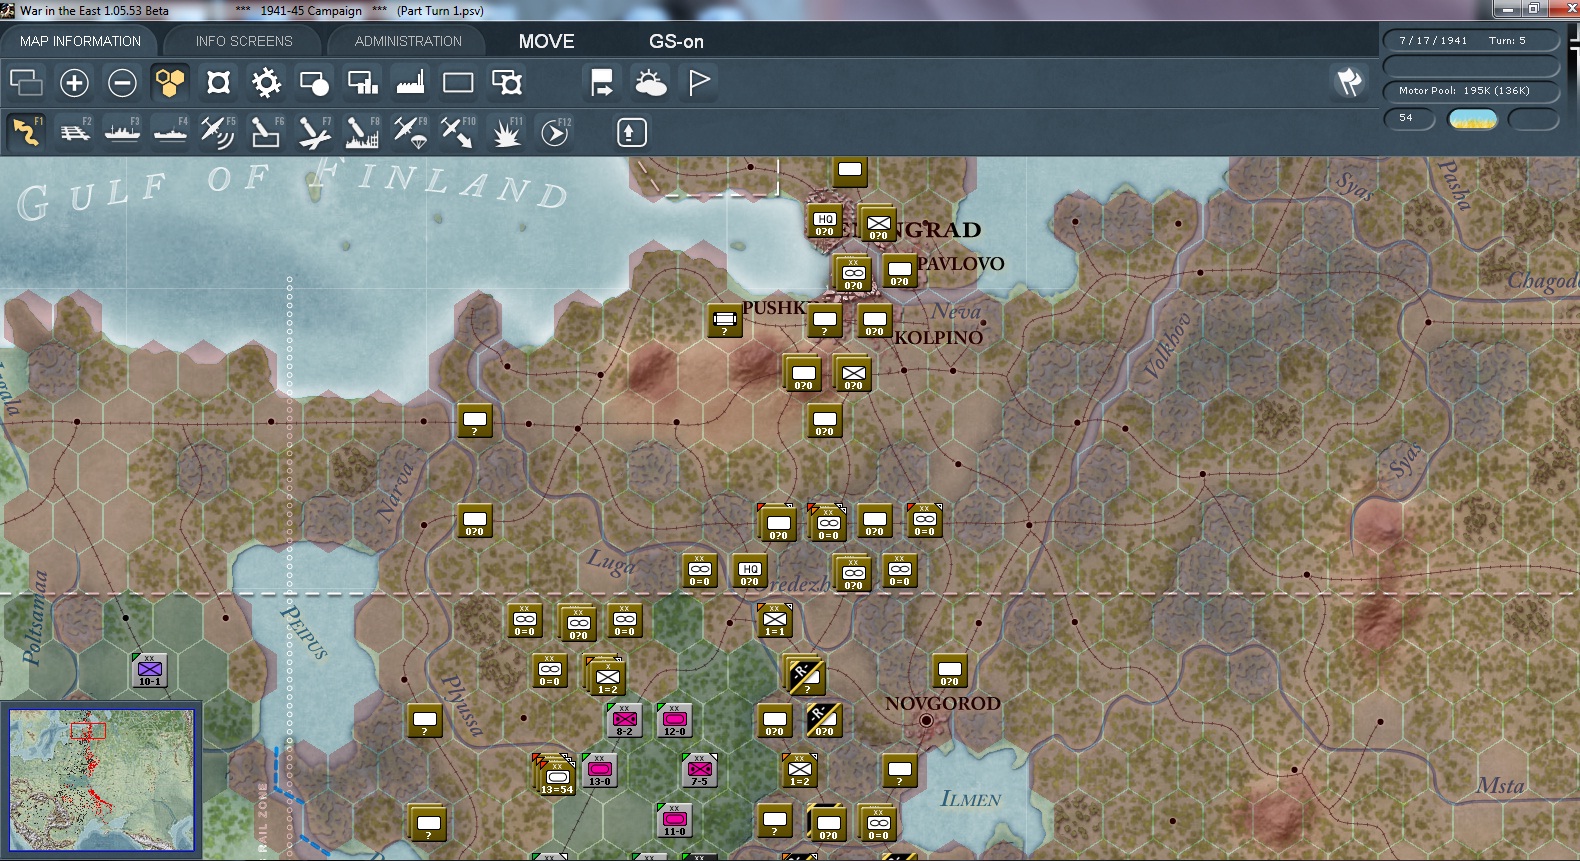Select F8 bomb city mode icon
The height and width of the screenshot is (861, 1580).
pyautogui.click(x=363, y=132)
